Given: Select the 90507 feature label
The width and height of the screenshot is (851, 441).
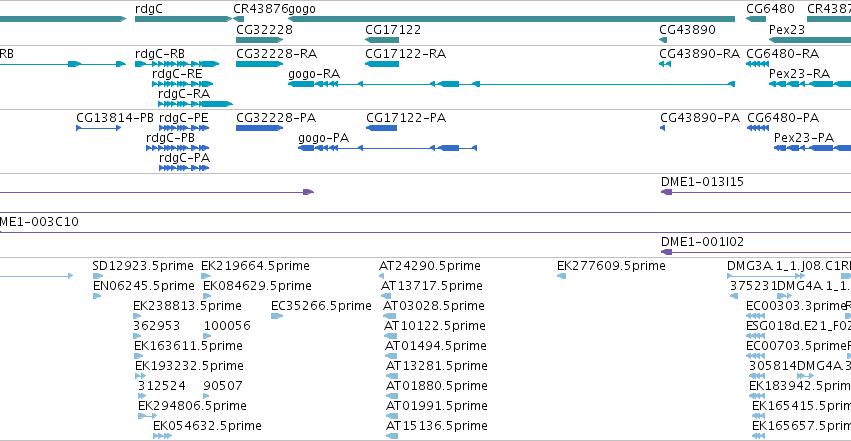Looking at the screenshot, I should pyautogui.click(x=223, y=386).
